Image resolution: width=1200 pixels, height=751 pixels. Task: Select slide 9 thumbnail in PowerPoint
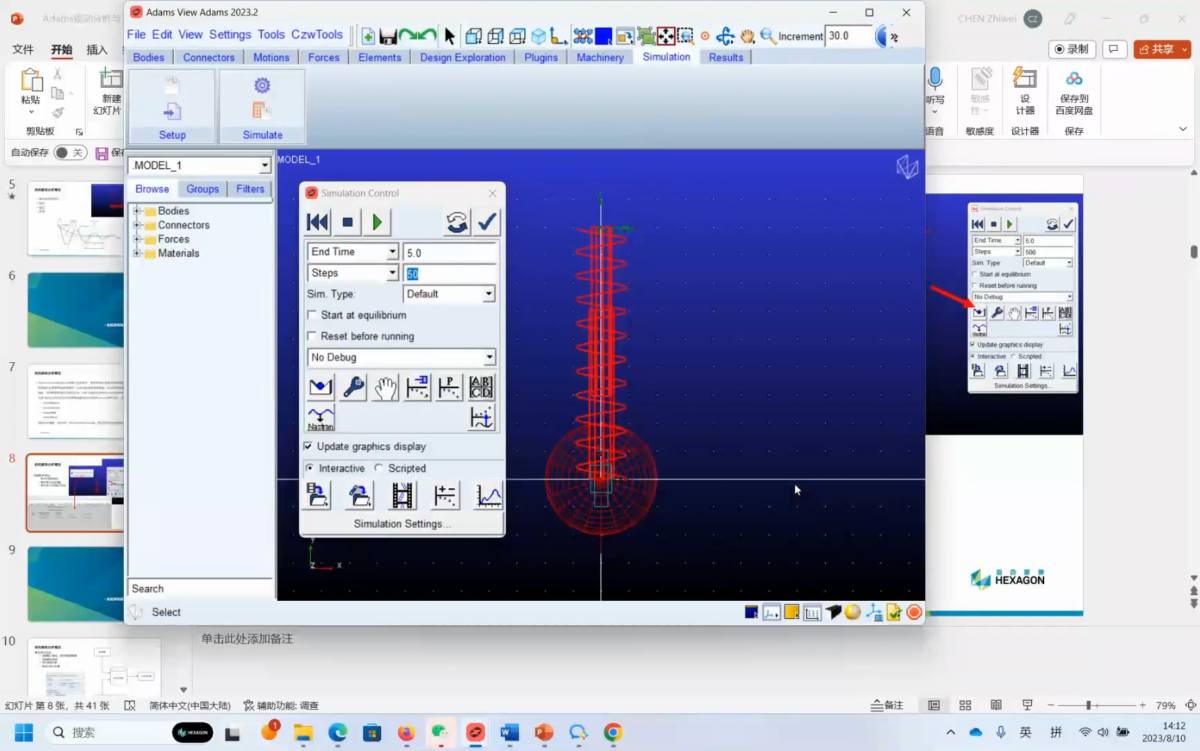[75, 584]
